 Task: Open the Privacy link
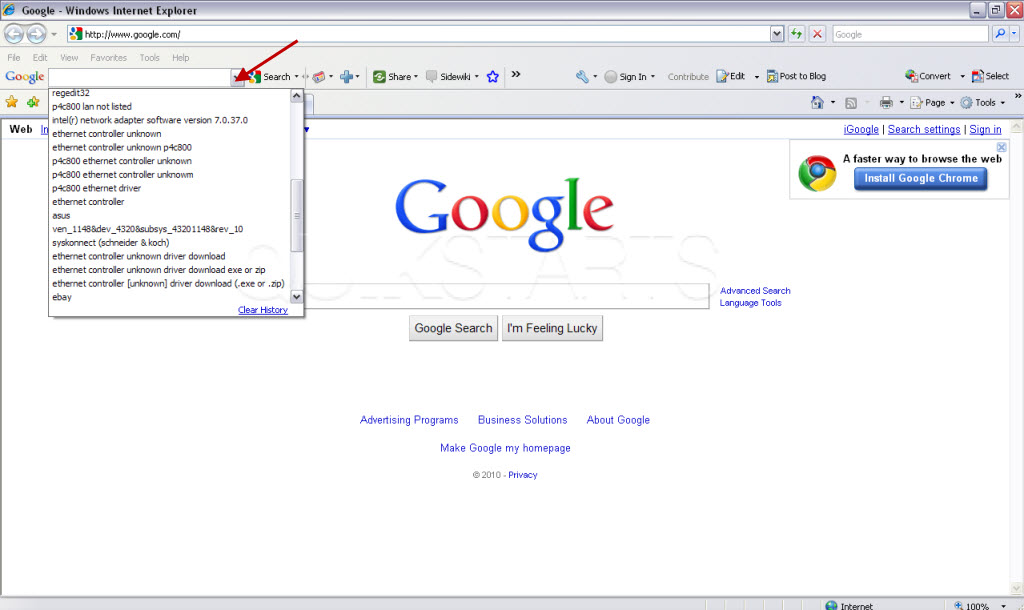tap(522, 475)
